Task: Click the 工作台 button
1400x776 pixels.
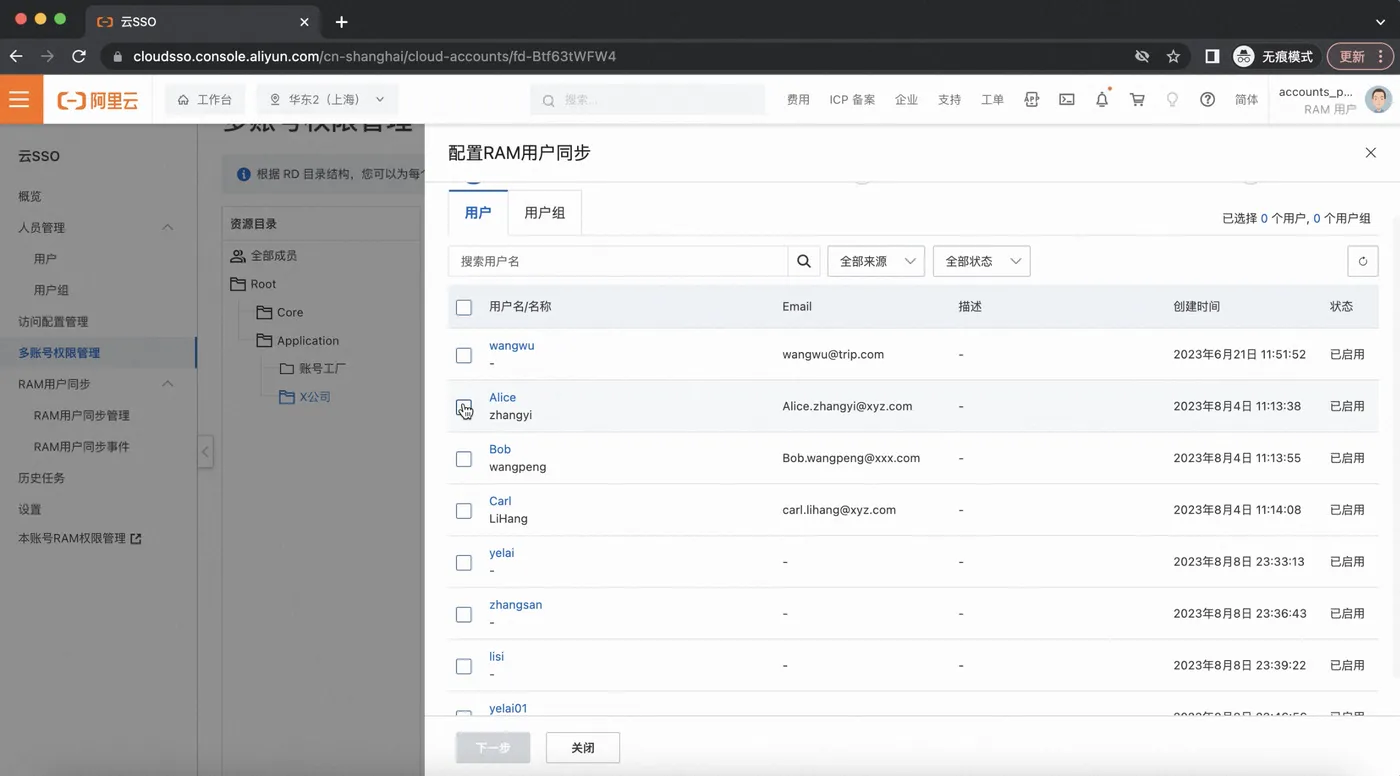Action: (x=205, y=100)
